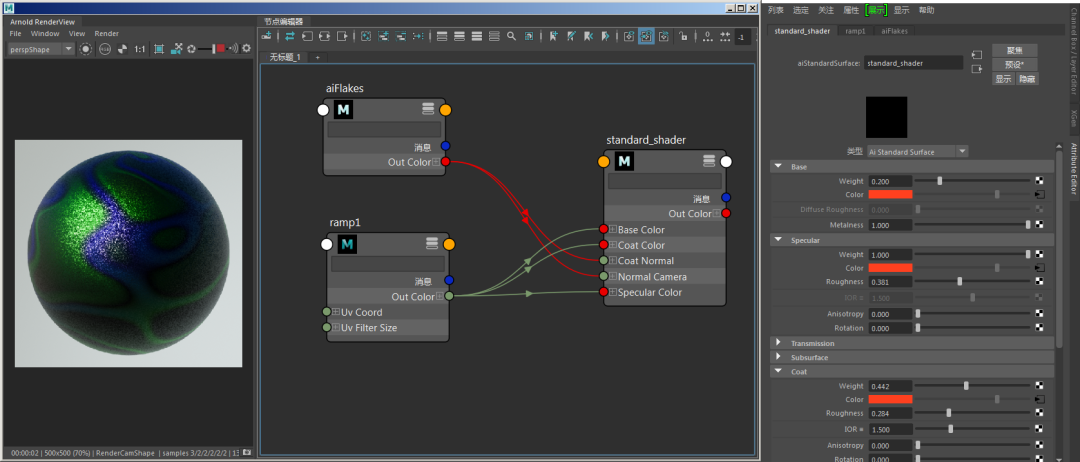This screenshot has width=1080, height=462.
Task: Click the crop region icon in RenderView
Action: tap(159, 49)
